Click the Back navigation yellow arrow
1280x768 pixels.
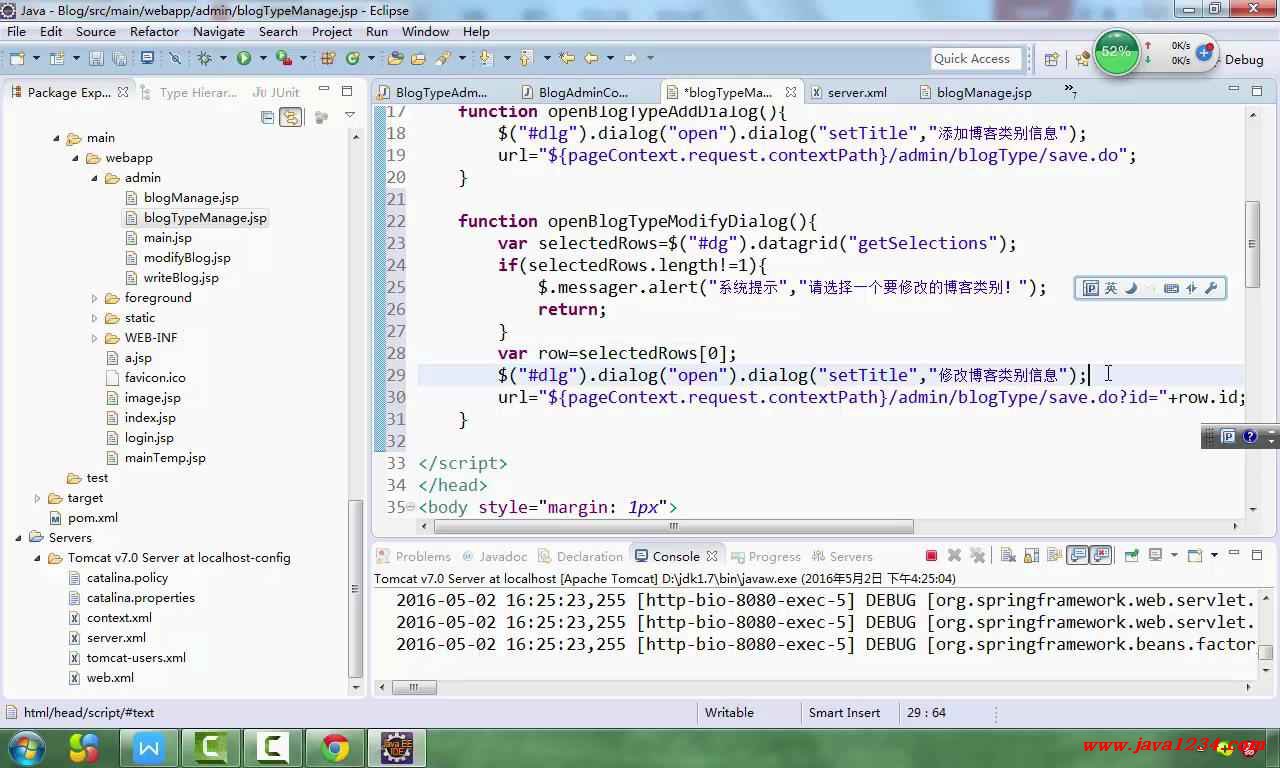click(x=590, y=58)
